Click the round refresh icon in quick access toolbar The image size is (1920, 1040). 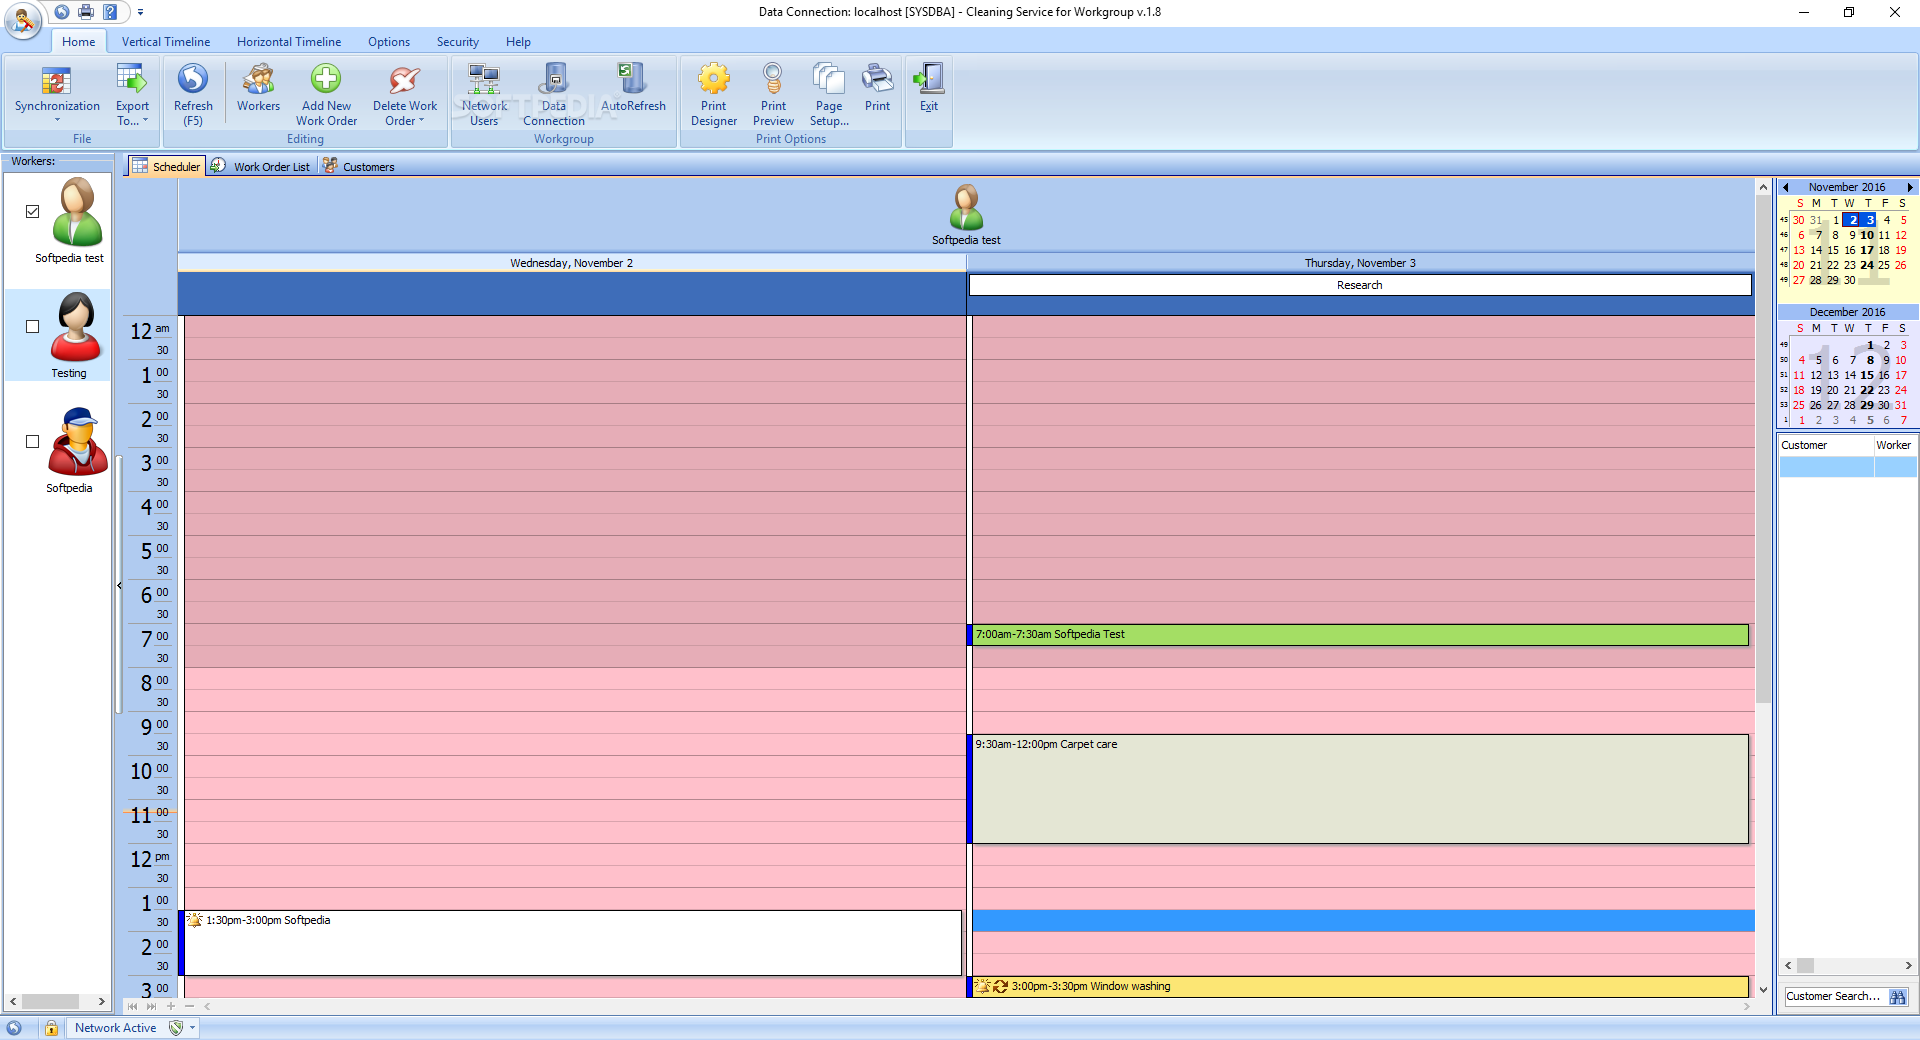tap(62, 12)
